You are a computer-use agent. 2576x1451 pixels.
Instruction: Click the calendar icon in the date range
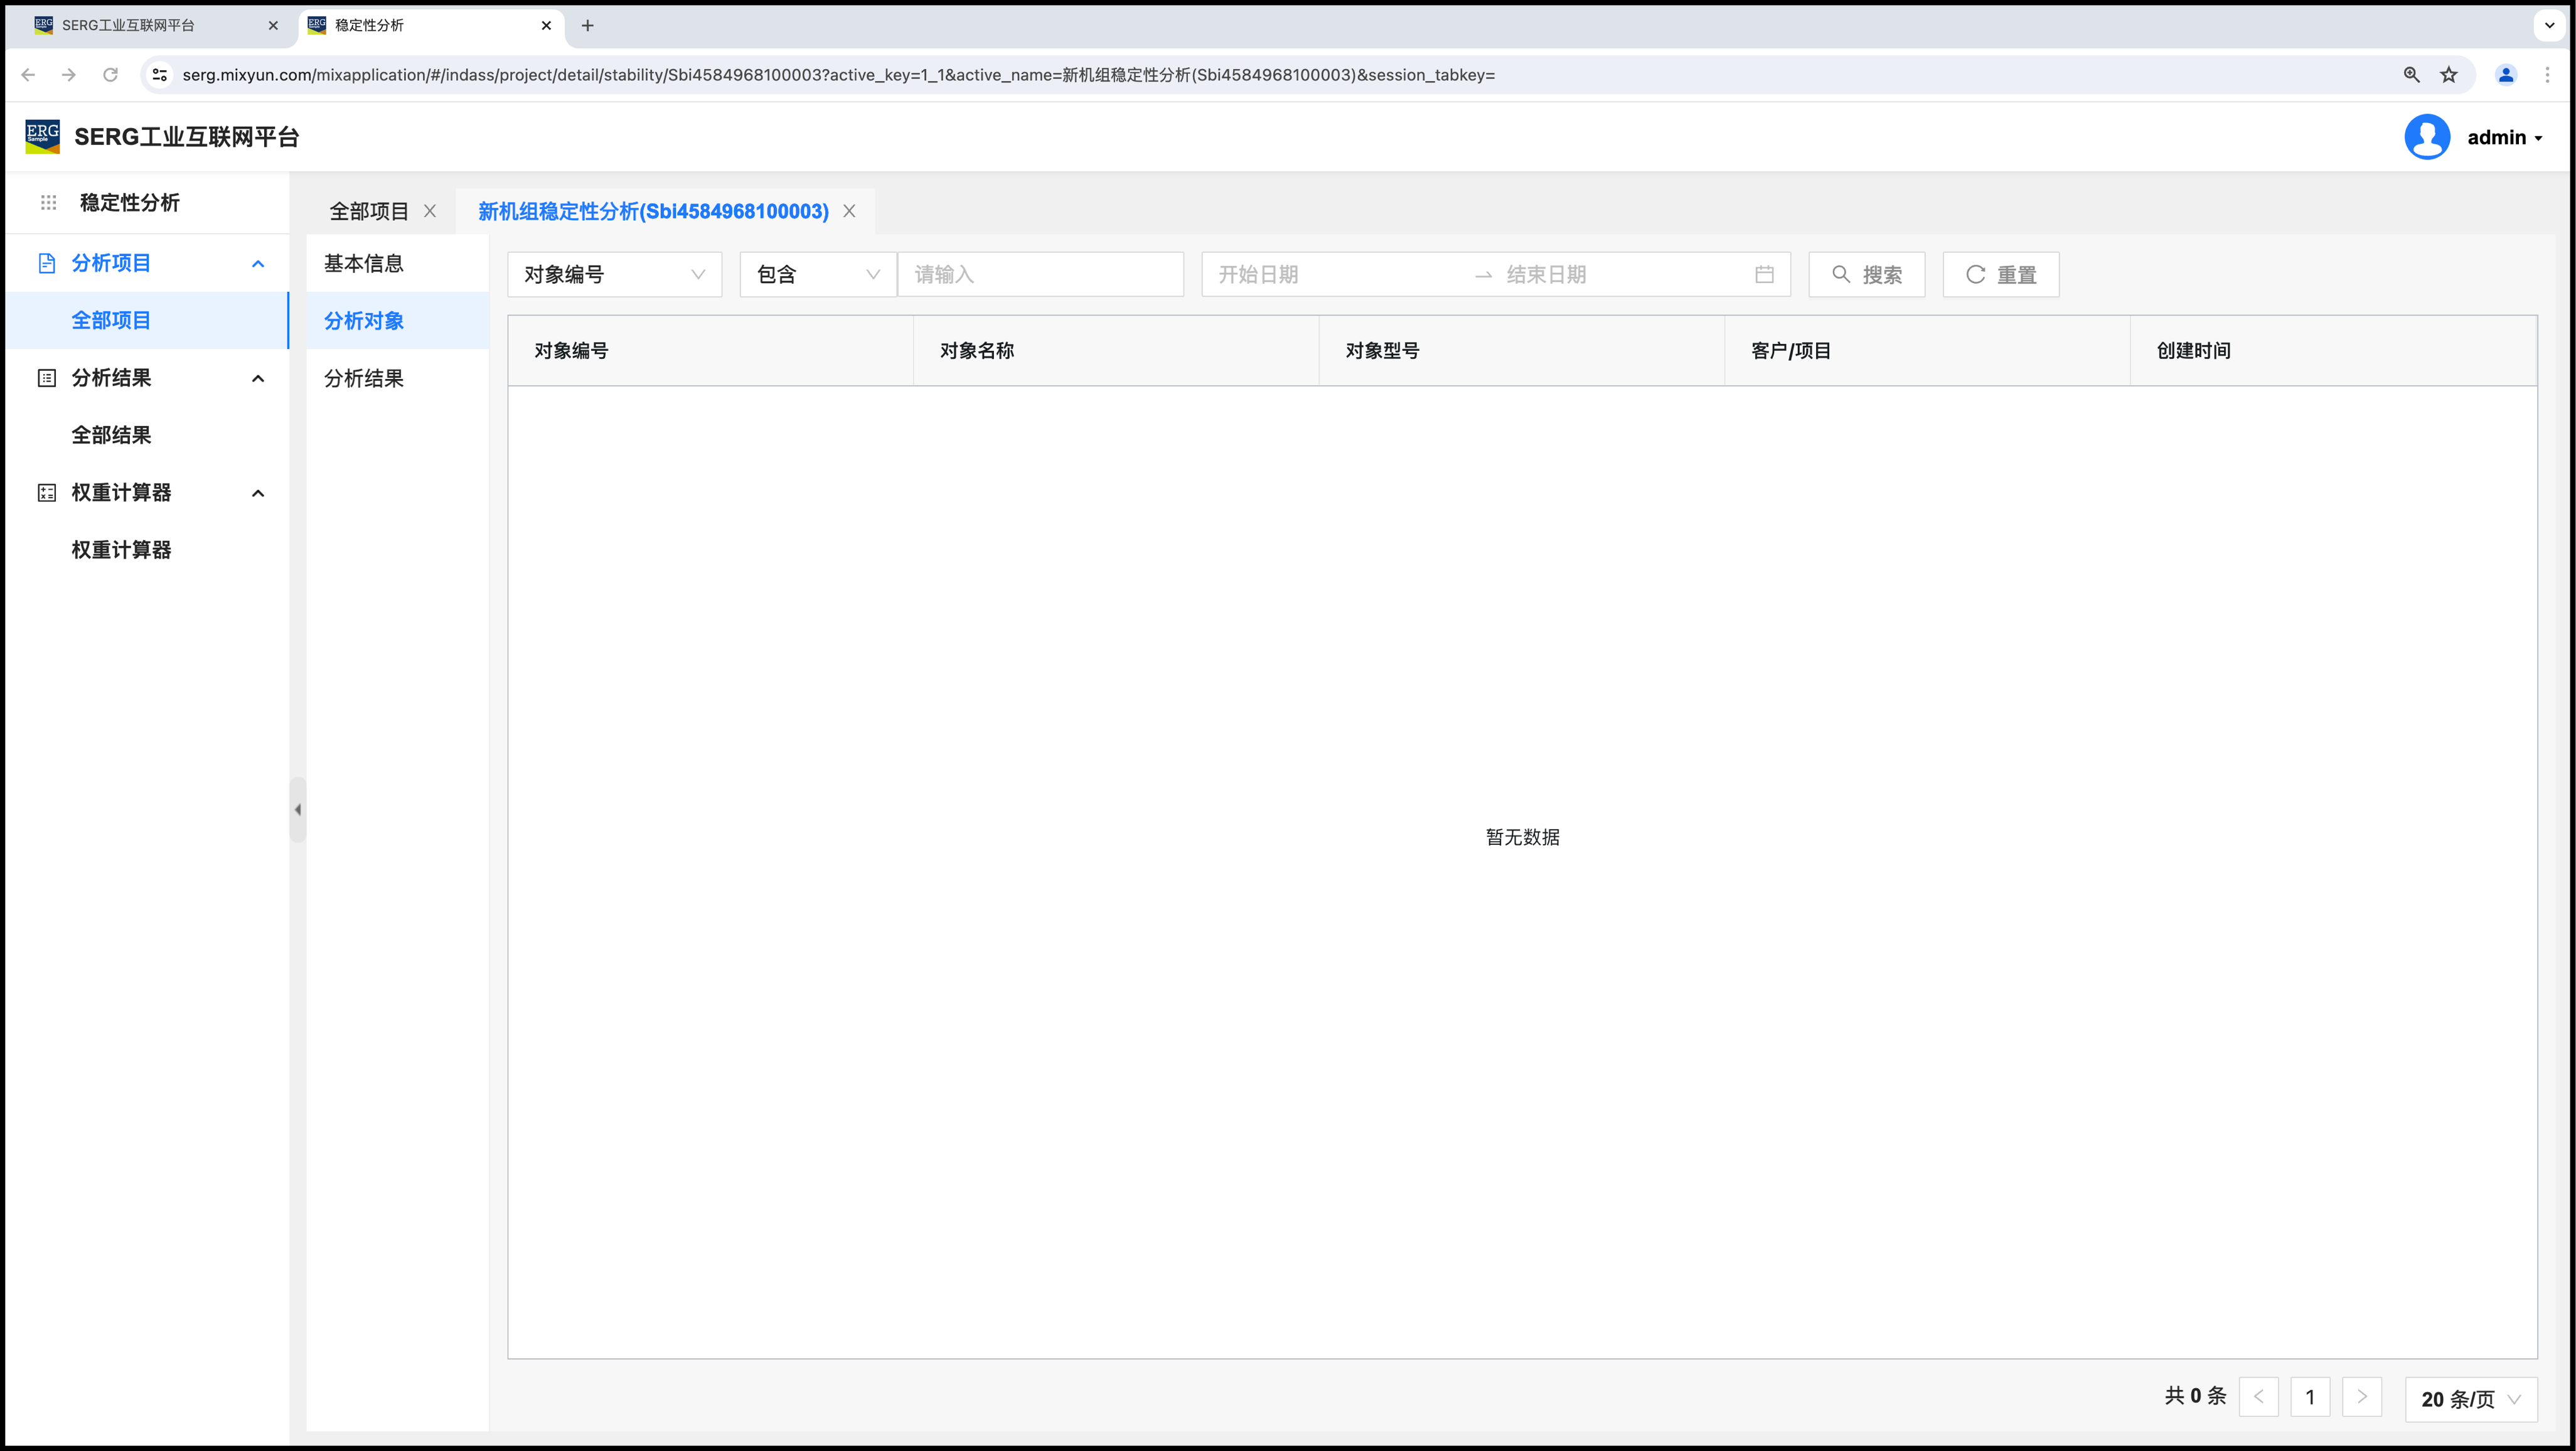(1764, 274)
